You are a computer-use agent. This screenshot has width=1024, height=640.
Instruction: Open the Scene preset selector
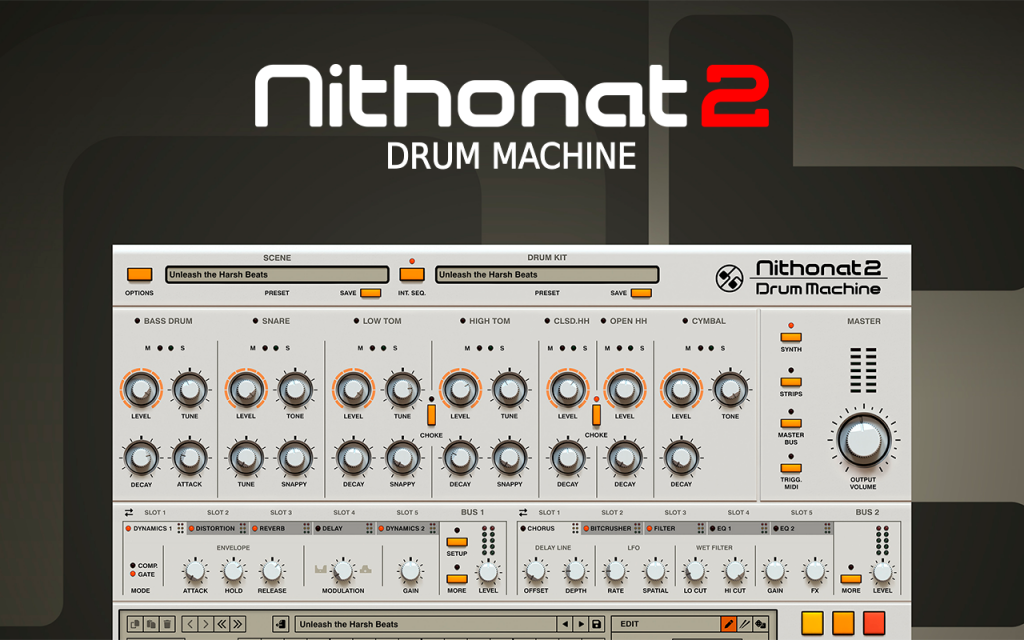tap(277, 274)
